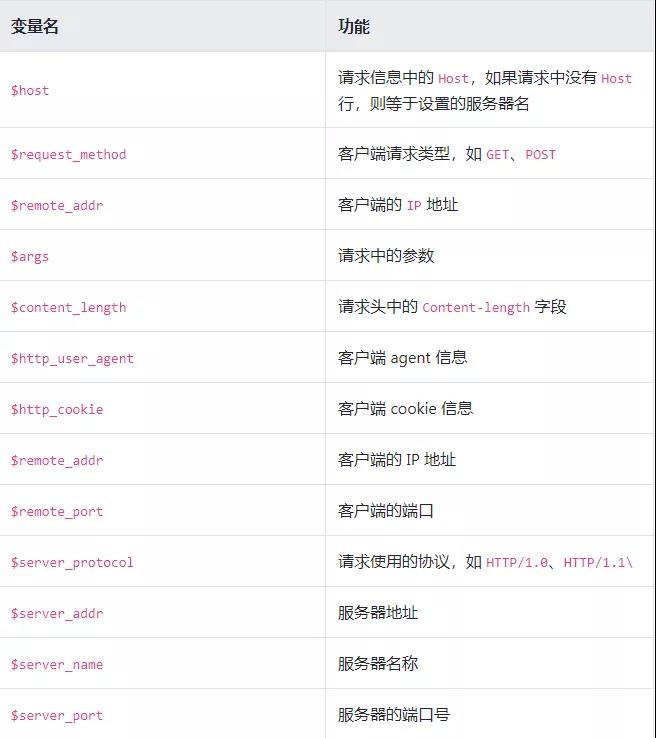Click the $server_name variable

coord(57,664)
